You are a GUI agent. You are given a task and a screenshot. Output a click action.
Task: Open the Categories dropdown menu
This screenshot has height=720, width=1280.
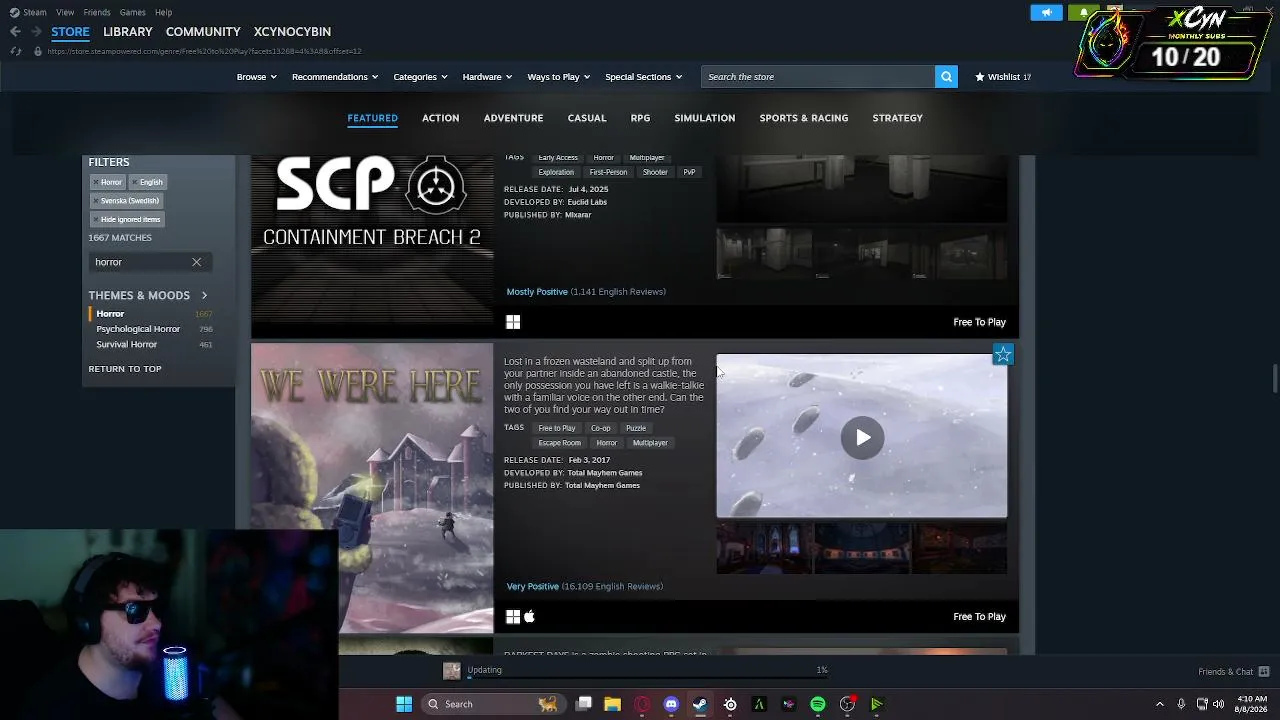pyautogui.click(x=420, y=77)
